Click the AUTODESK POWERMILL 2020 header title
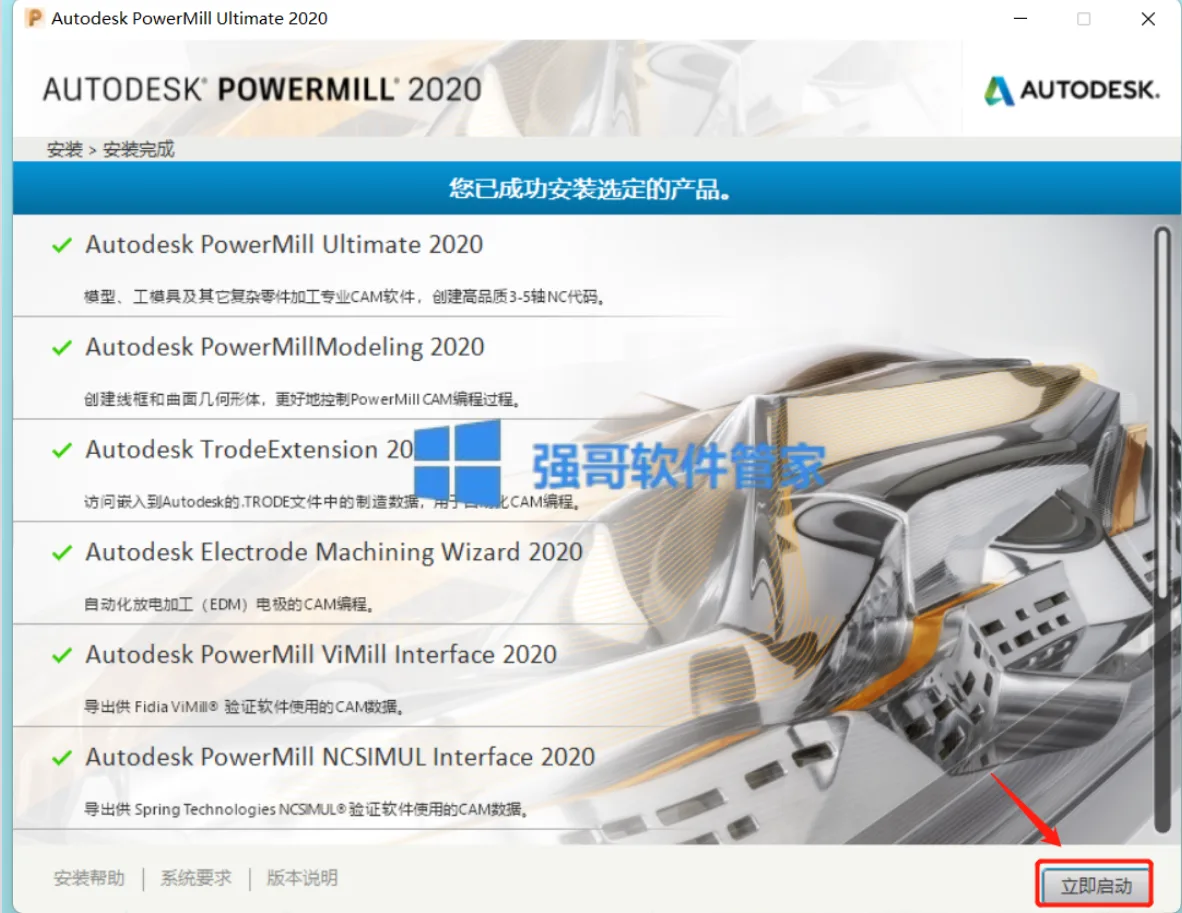The image size is (1182, 913). tap(262, 90)
